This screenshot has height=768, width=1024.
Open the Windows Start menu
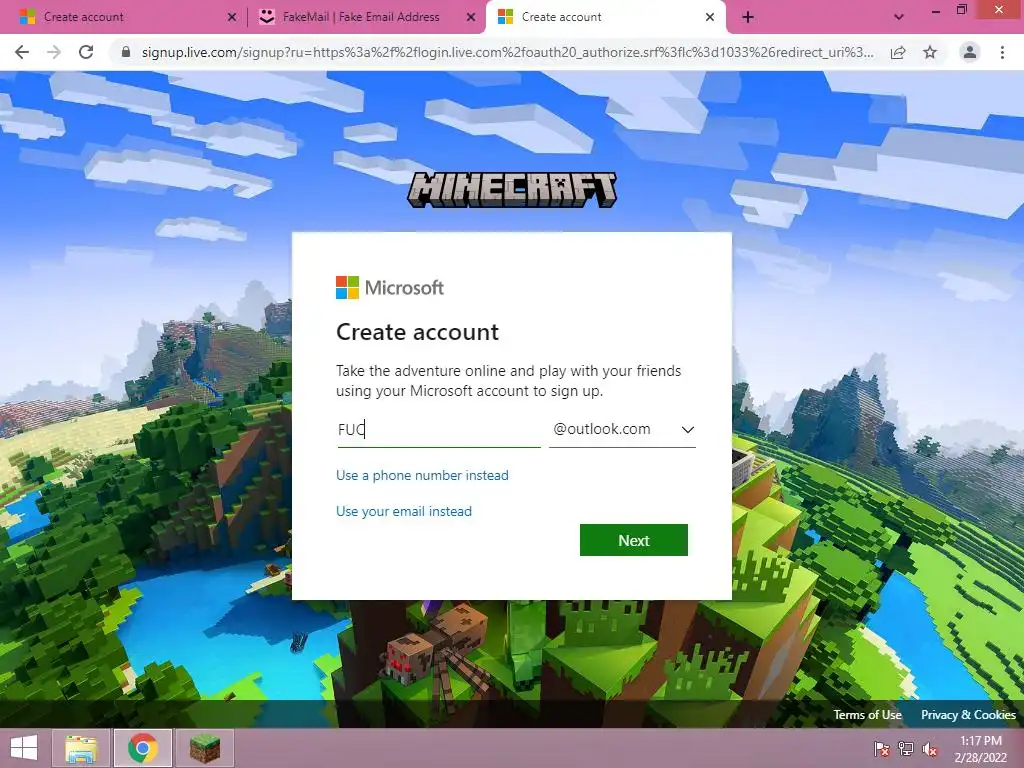(x=24, y=748)
